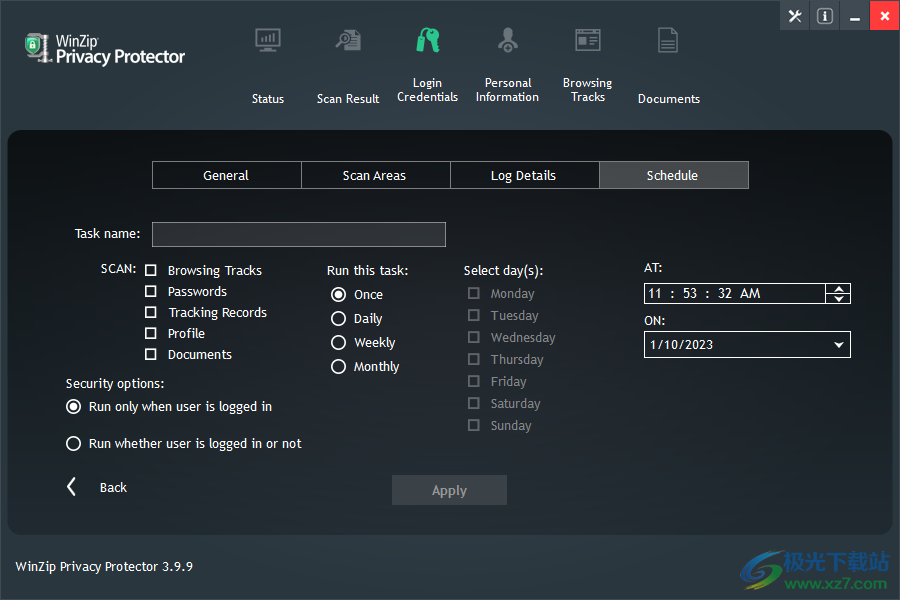
Task: Go to Status label
Action: [x=268, y=99]
